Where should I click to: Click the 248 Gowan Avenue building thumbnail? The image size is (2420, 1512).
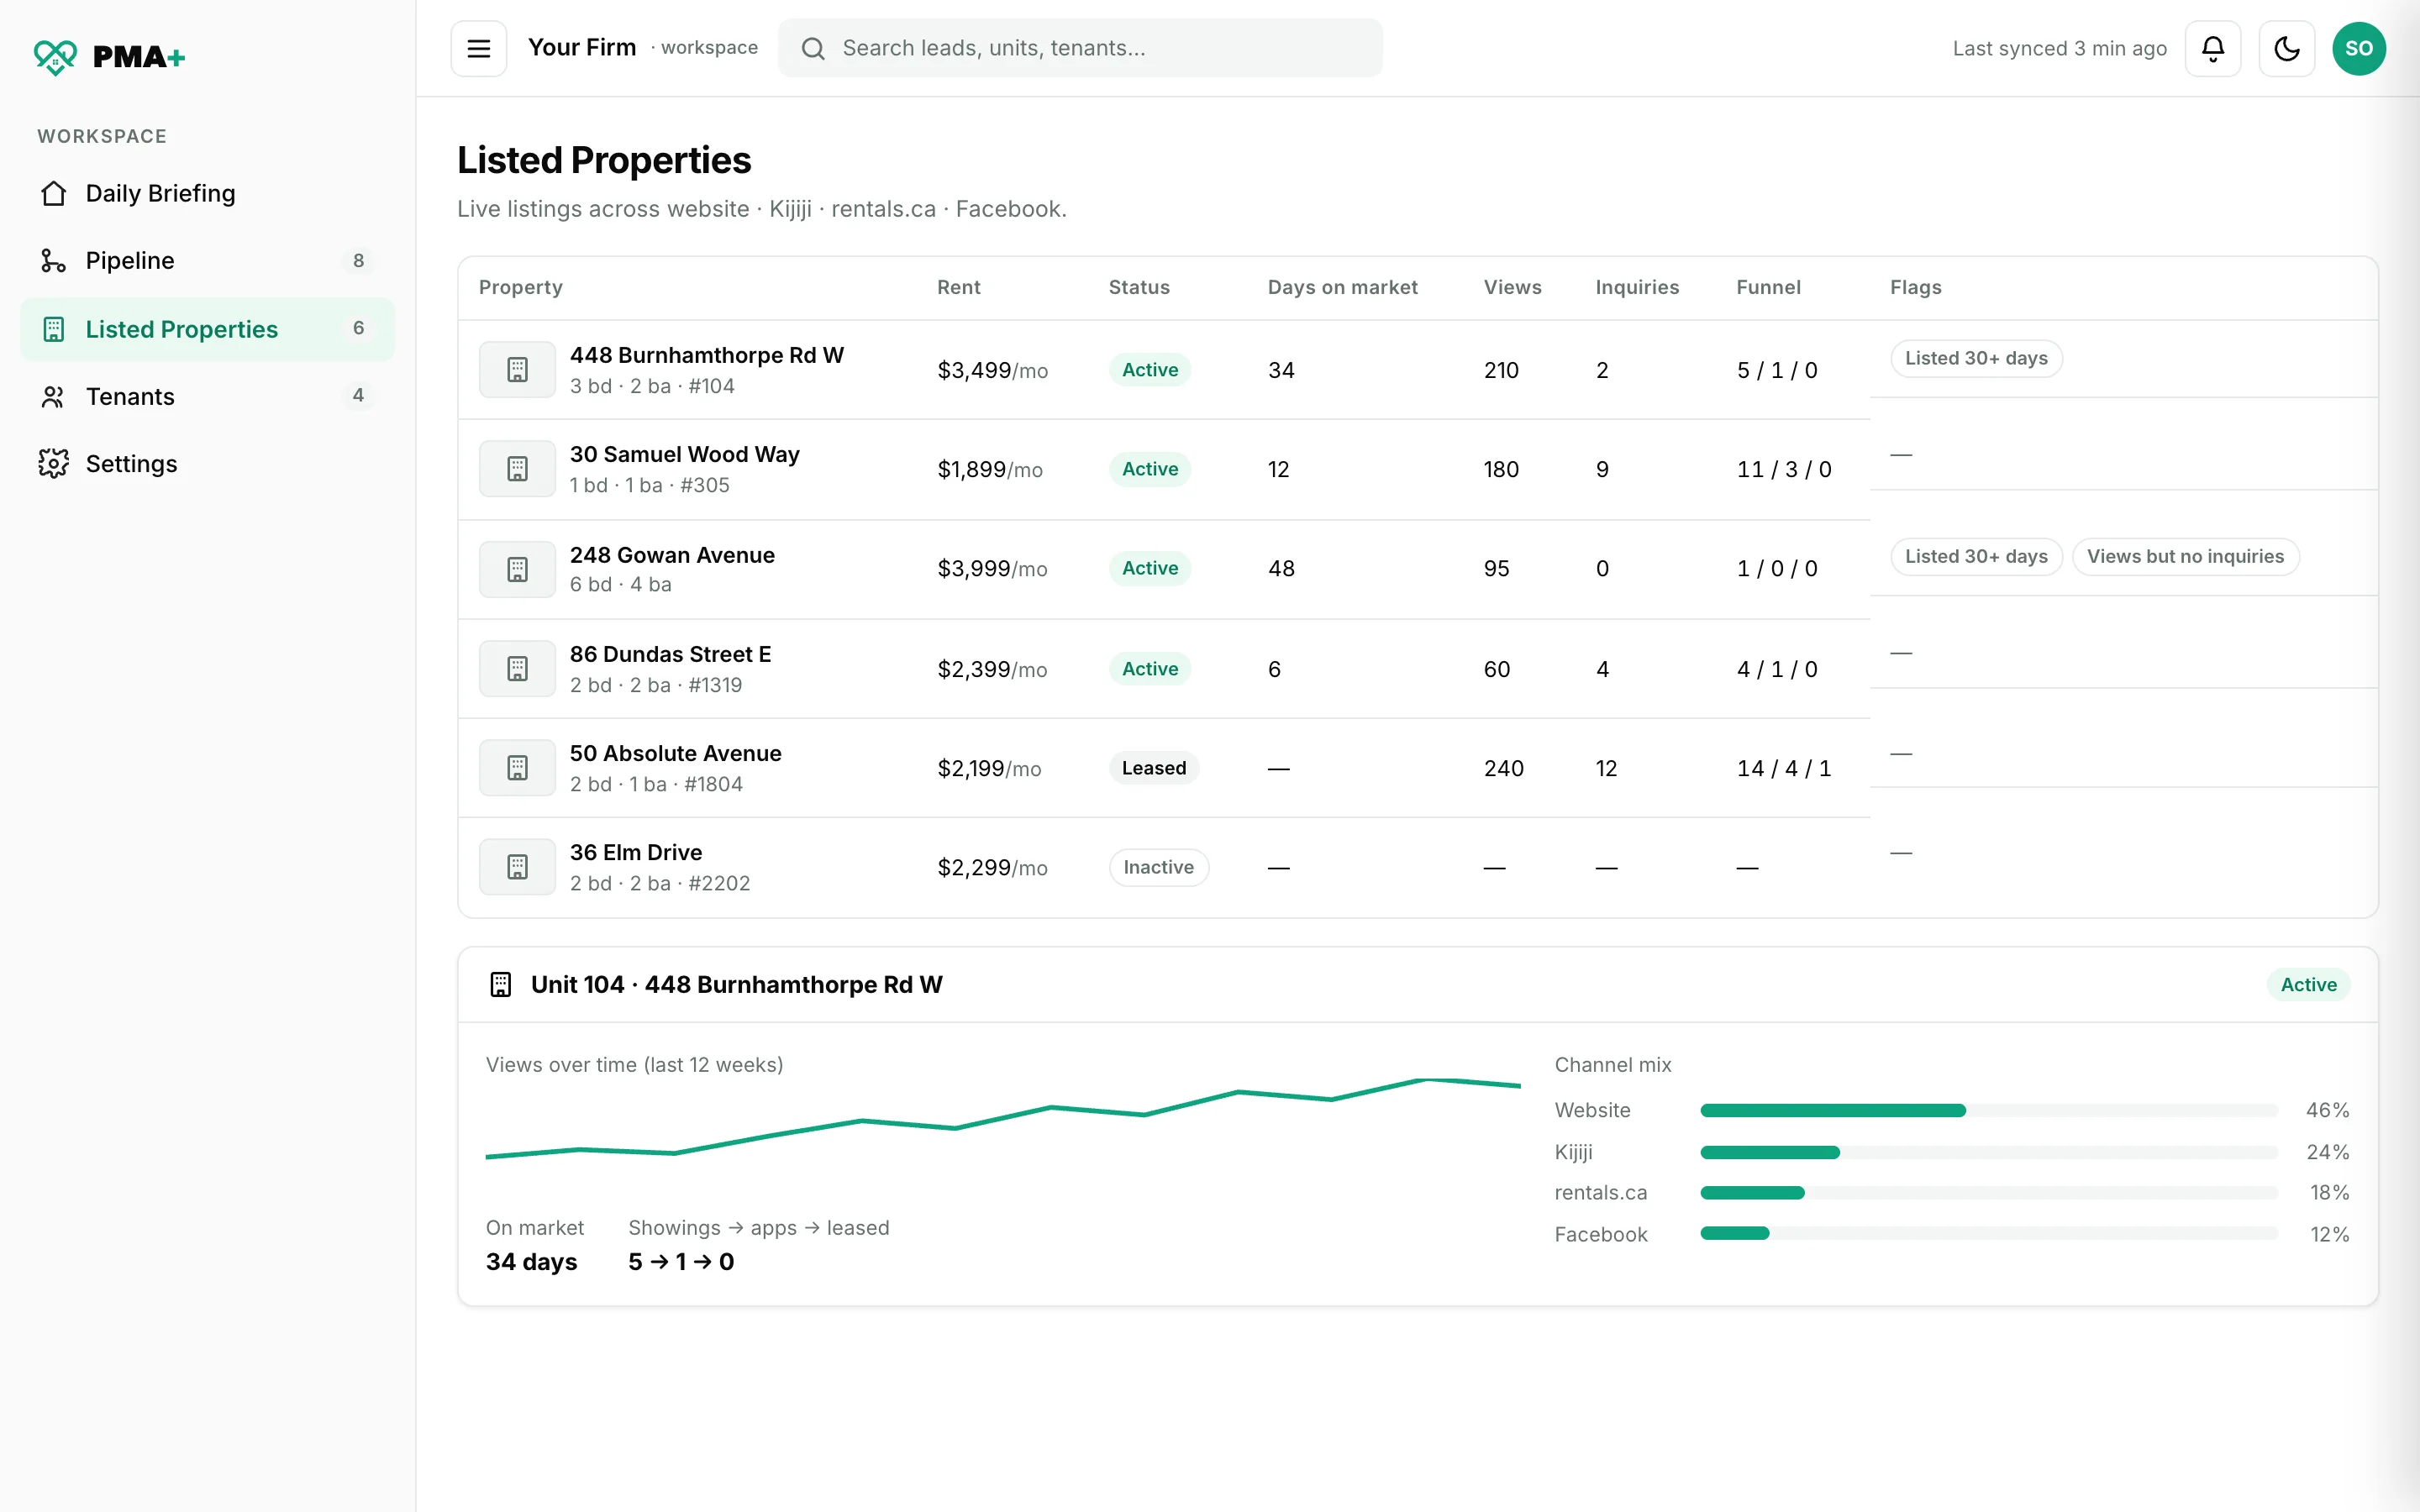[x=517, y=569]
